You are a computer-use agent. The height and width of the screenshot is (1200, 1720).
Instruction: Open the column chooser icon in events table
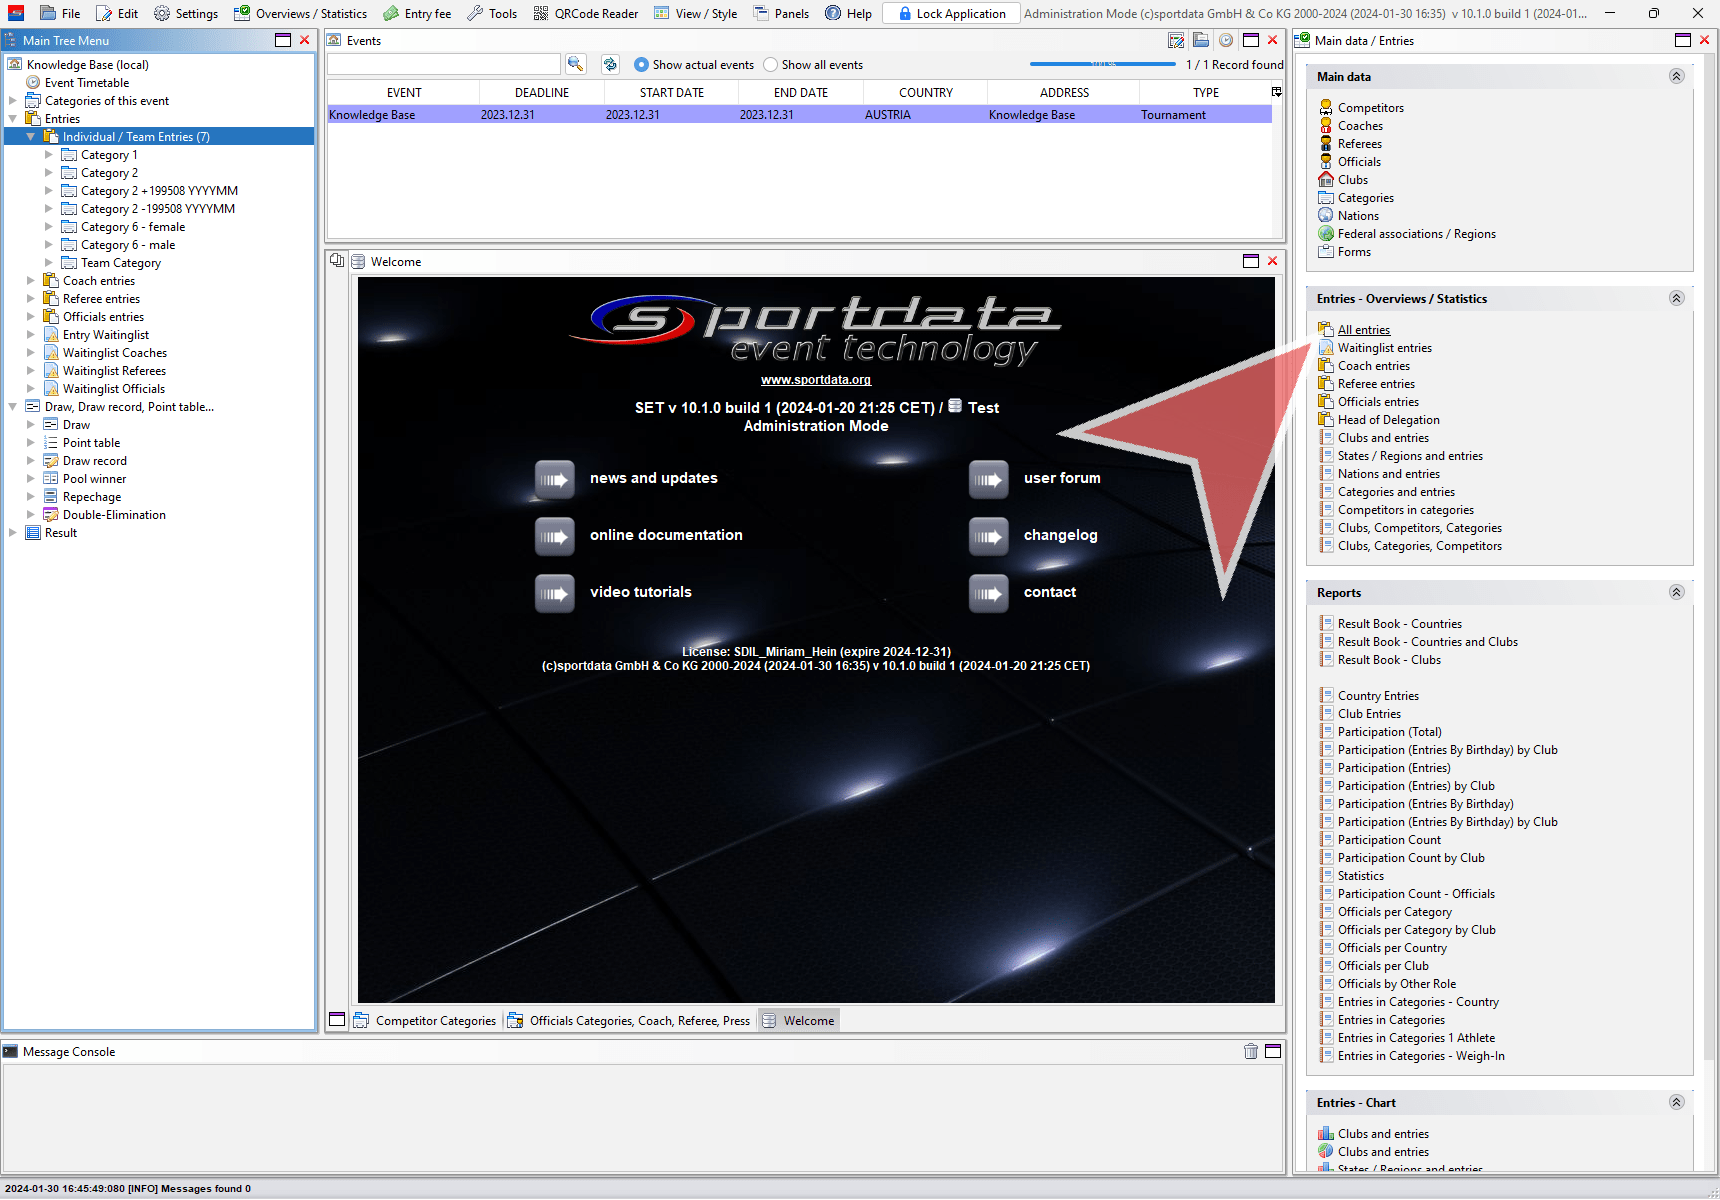point(1276,92)
